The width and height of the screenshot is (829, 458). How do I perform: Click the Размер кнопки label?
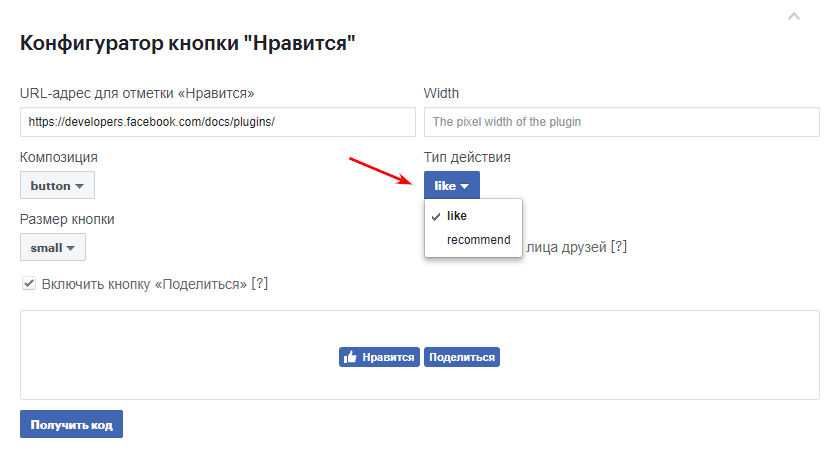click(67, 219)
